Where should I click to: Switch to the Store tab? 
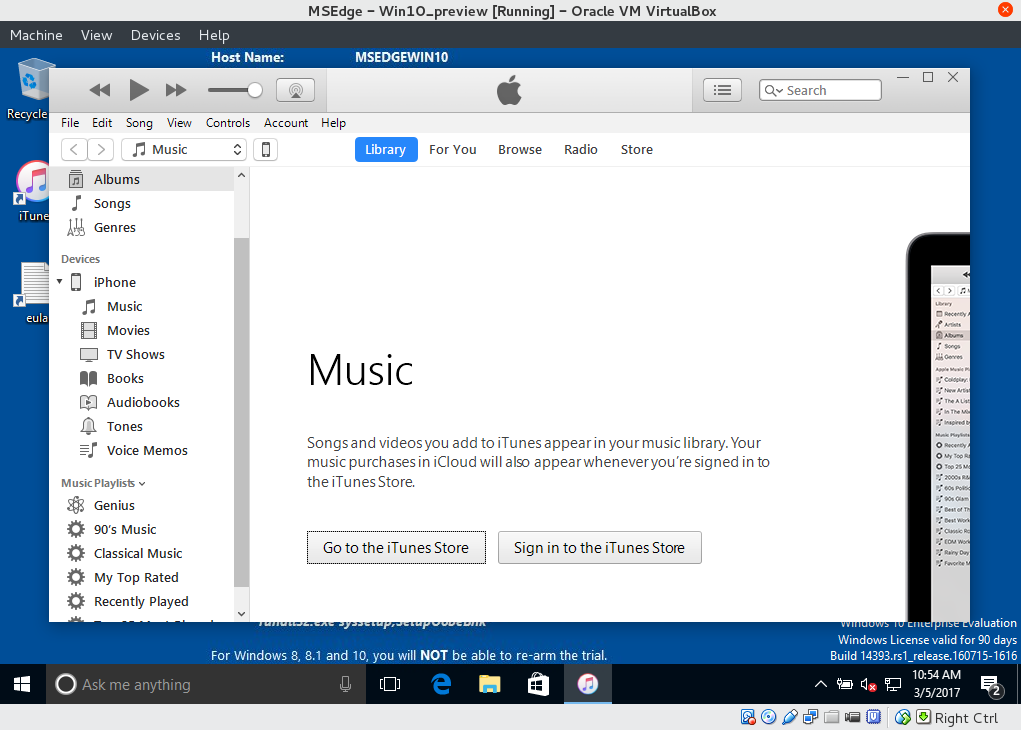[637, 150]
